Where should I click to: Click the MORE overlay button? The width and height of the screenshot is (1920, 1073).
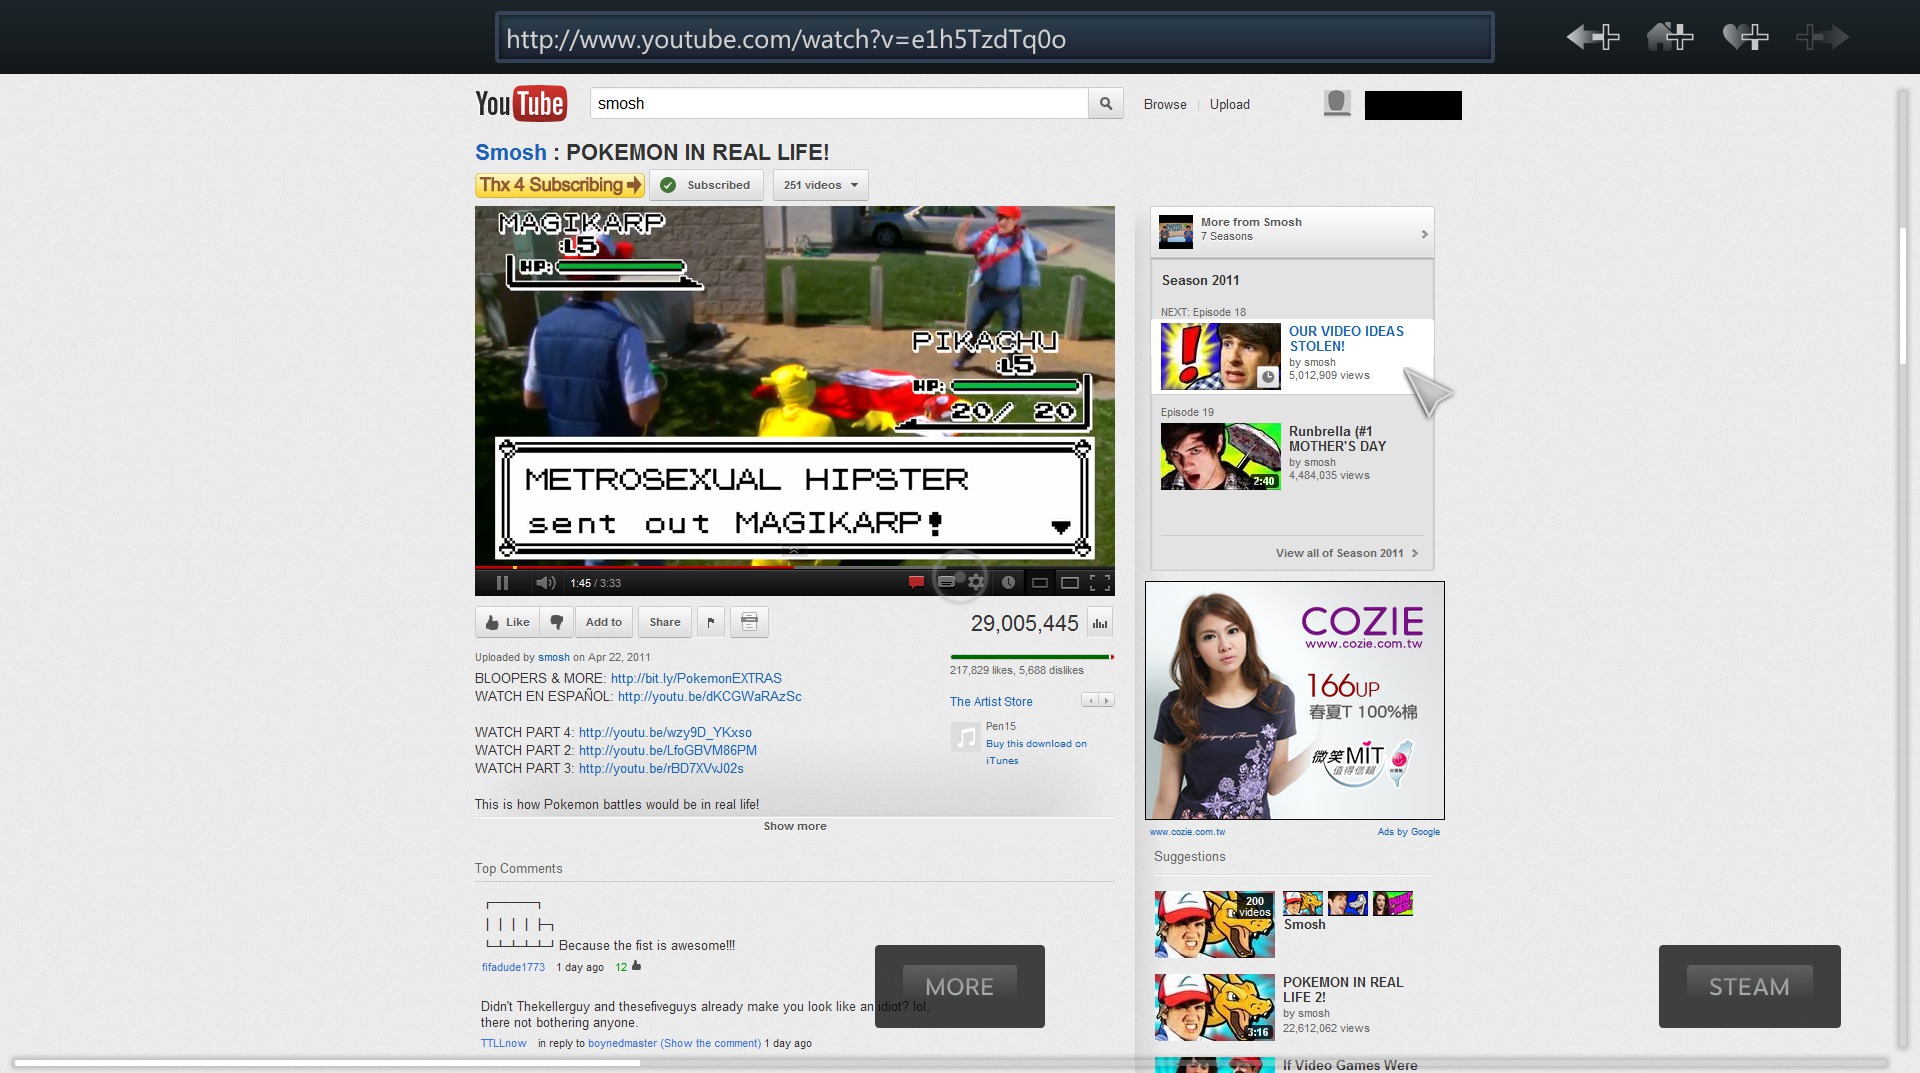[959, 986]
